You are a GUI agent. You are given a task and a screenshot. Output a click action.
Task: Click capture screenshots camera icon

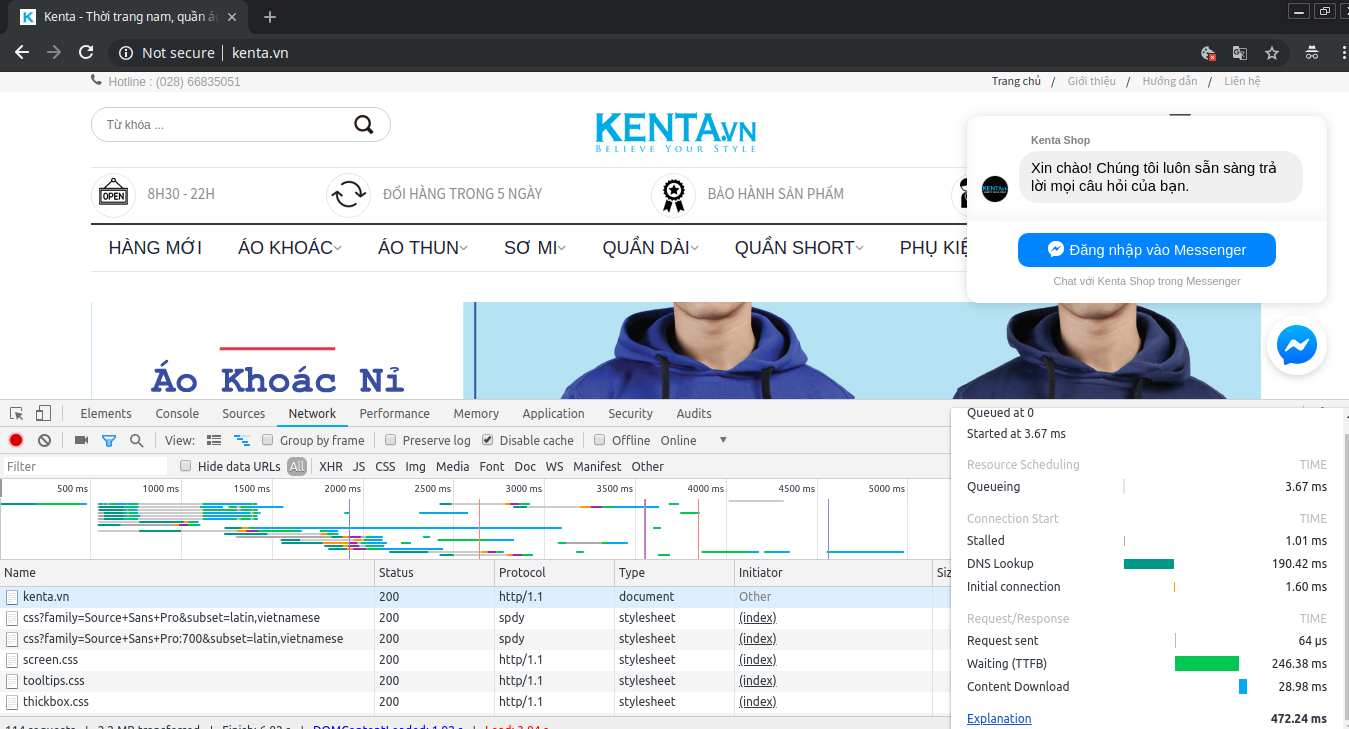point(81,440)
